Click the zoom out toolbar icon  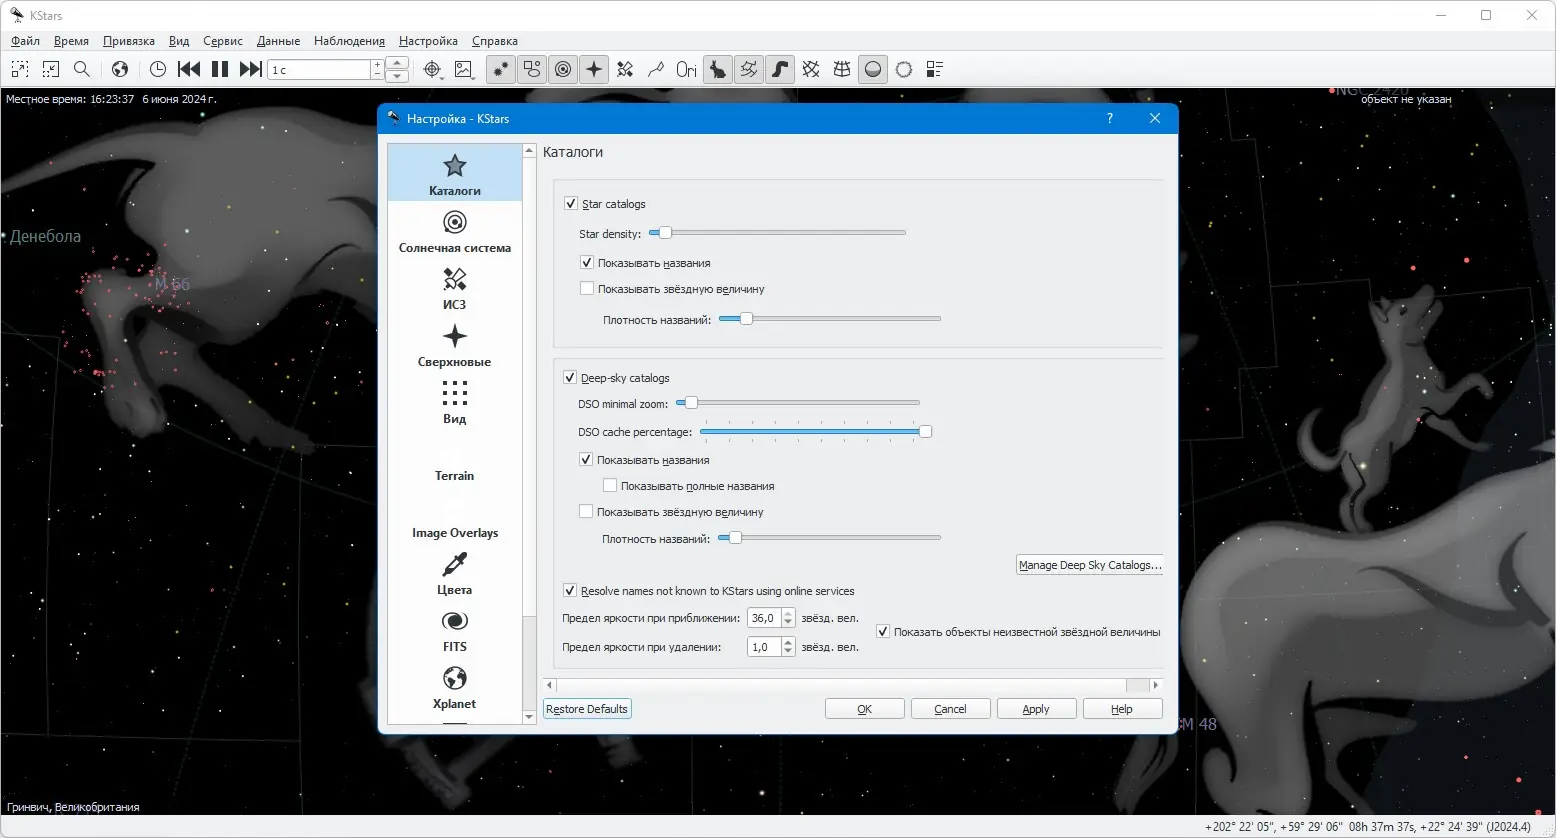51,69
